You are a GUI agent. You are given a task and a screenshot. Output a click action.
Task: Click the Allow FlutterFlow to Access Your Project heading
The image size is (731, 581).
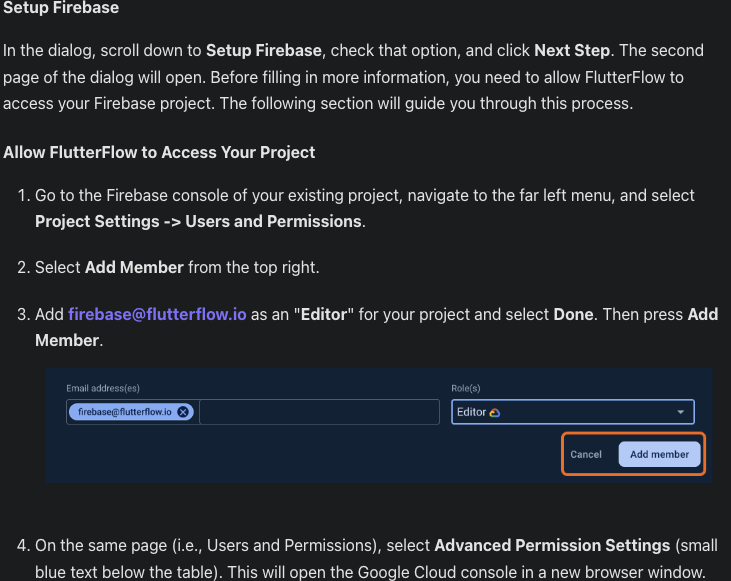click(x=159, y=152)
